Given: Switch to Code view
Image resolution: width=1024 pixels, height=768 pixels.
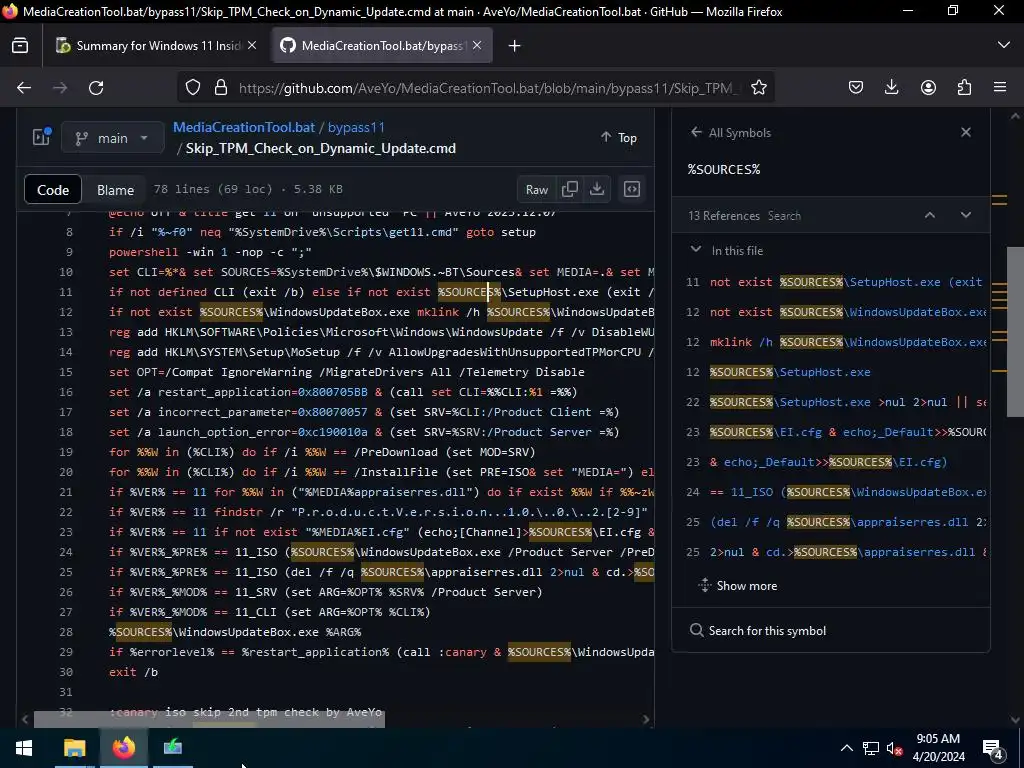Looking at the screenshot, I should [53, 190].
